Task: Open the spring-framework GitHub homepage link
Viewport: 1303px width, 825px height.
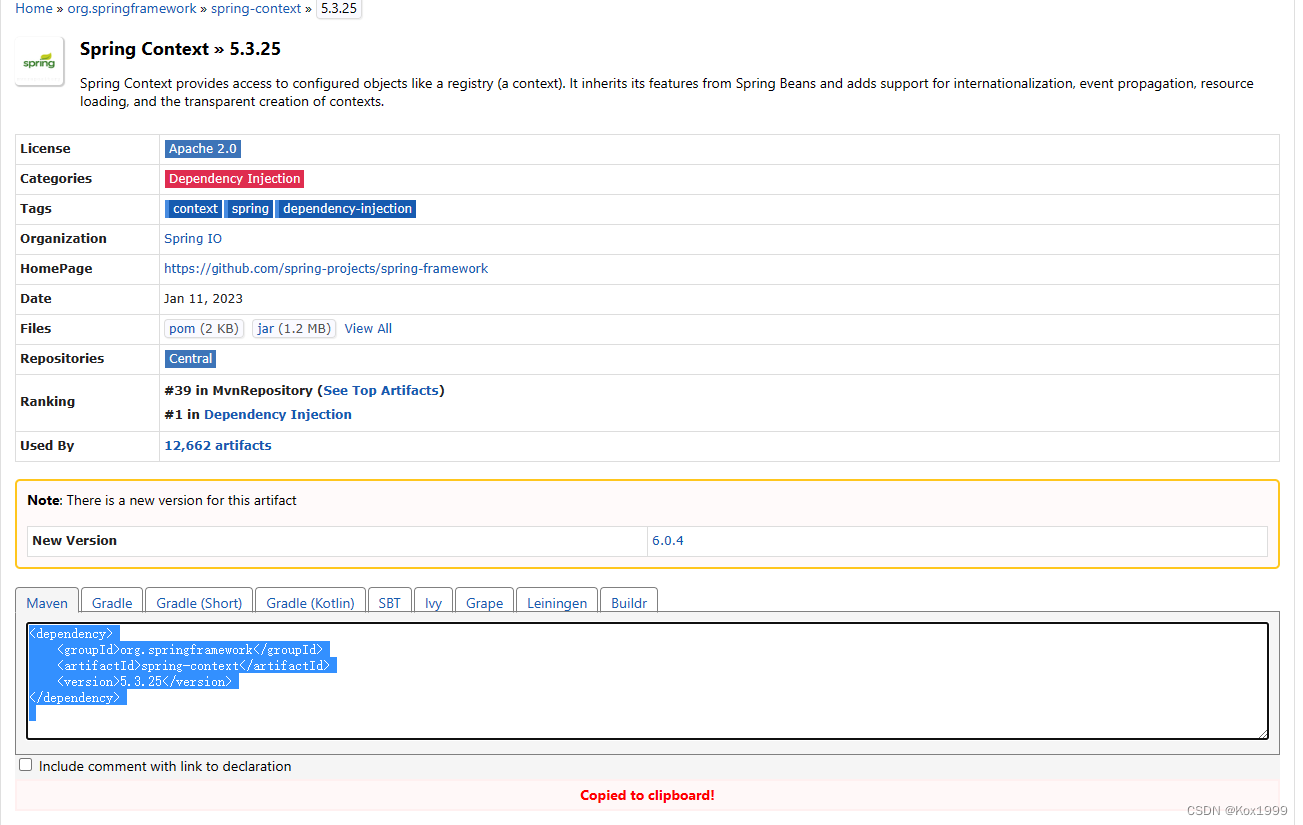Action: click(x=326, y=269)
